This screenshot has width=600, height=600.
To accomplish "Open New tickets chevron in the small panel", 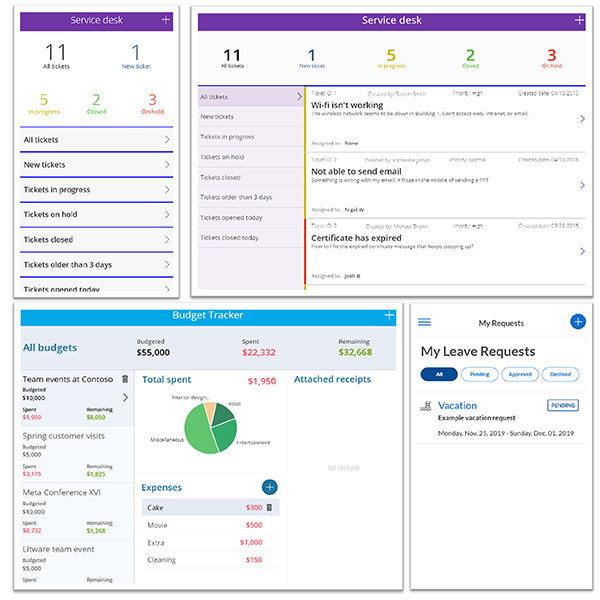I will [167, 165].
